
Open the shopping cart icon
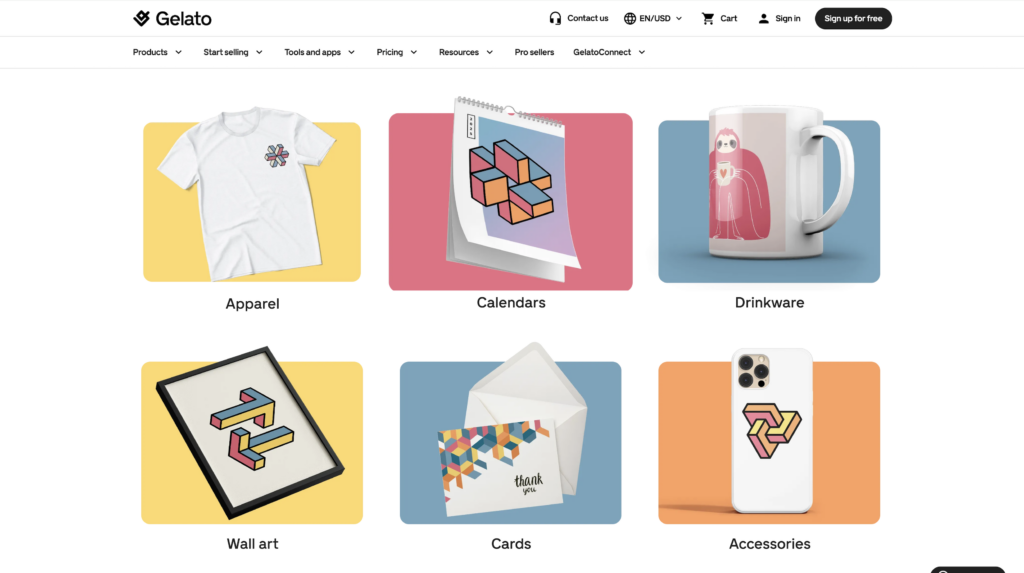[x=708, y=18]
